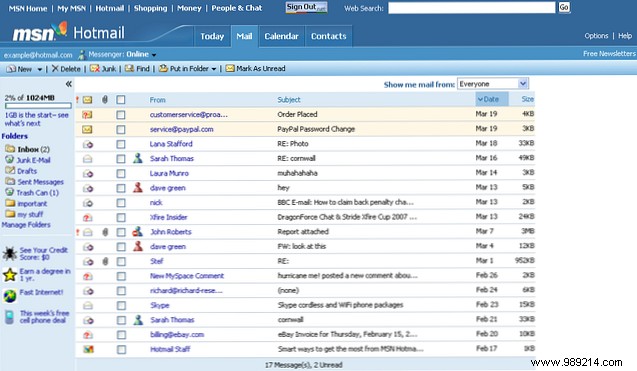
Task: Click the storage usage progress bar
Action: 38,106
